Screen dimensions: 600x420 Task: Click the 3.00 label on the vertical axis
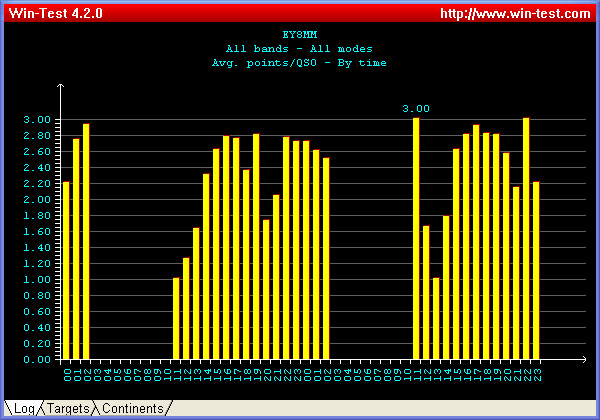37,120
